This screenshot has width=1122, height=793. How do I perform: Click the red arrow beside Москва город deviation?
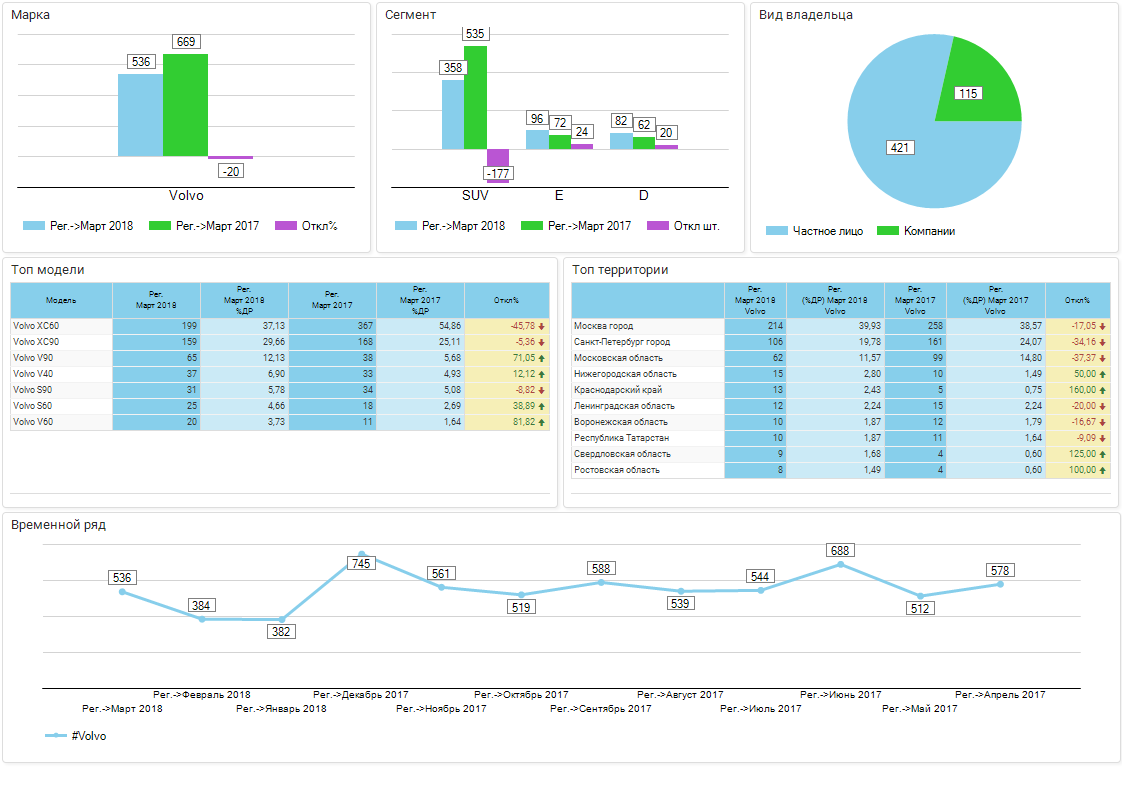click(1102, 326)
